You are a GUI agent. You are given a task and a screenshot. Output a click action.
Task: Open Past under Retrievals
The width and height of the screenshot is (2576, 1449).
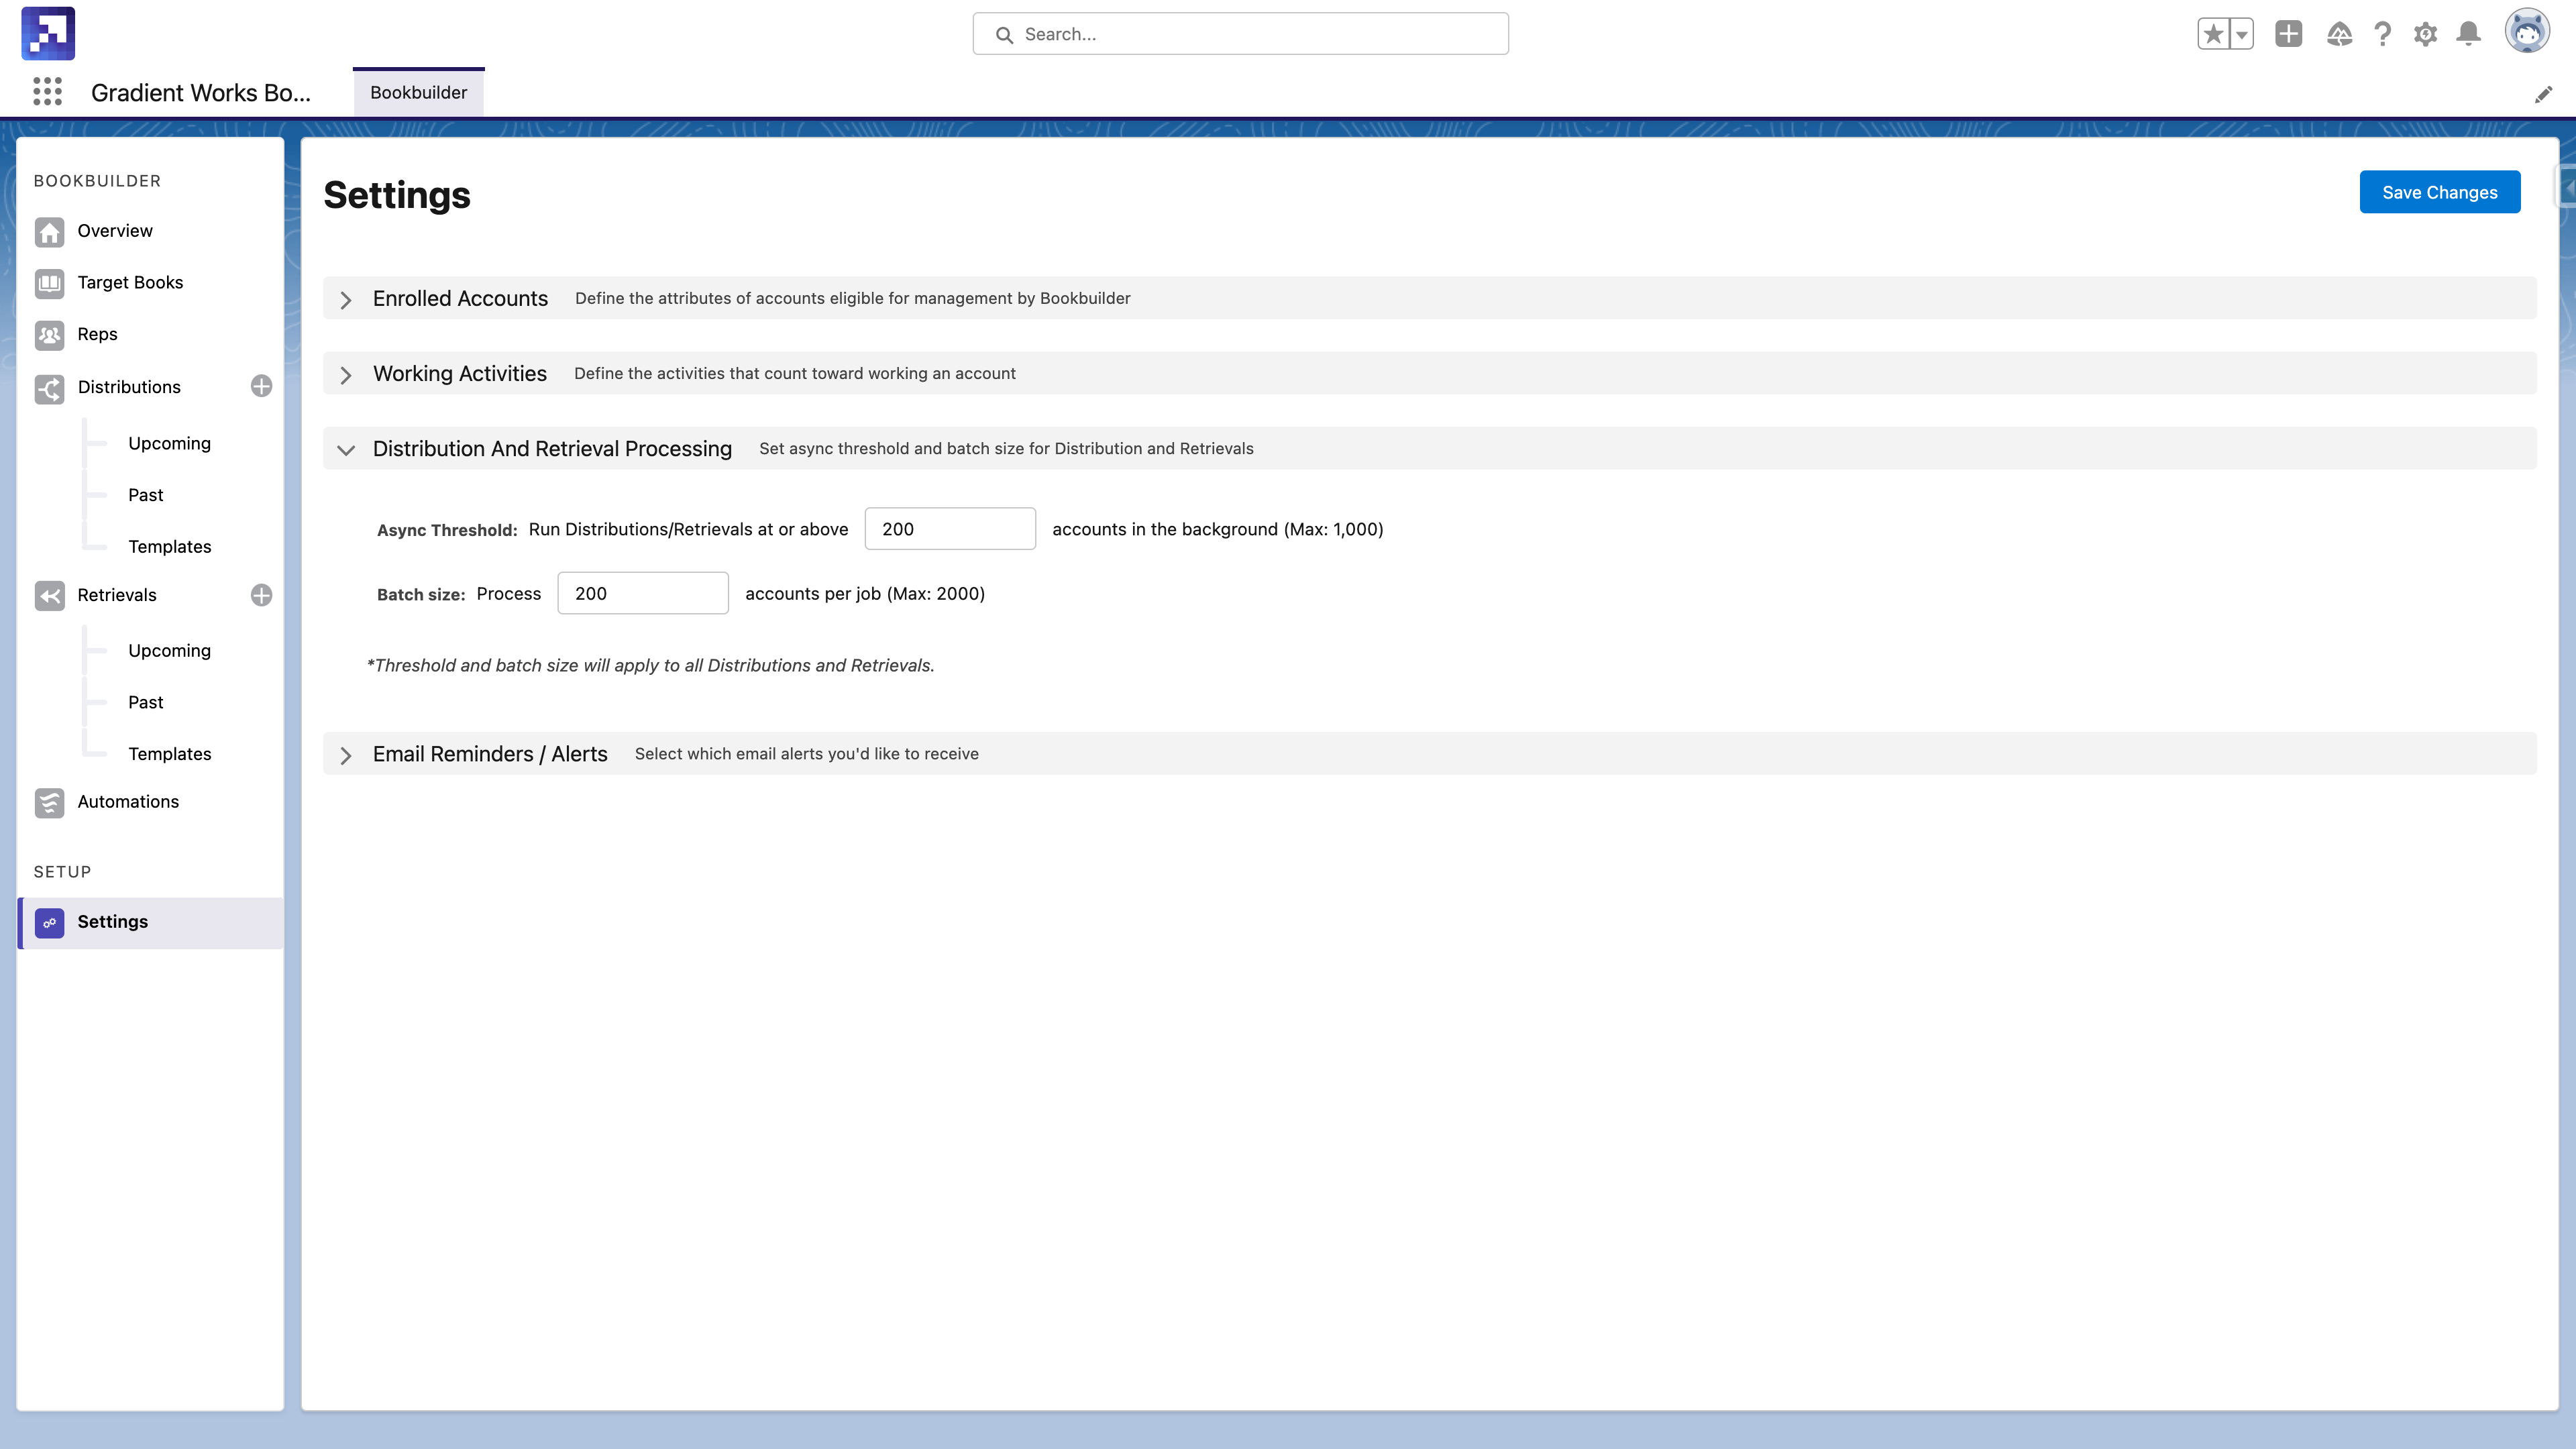pyautogui.click(x=145, y=702)
